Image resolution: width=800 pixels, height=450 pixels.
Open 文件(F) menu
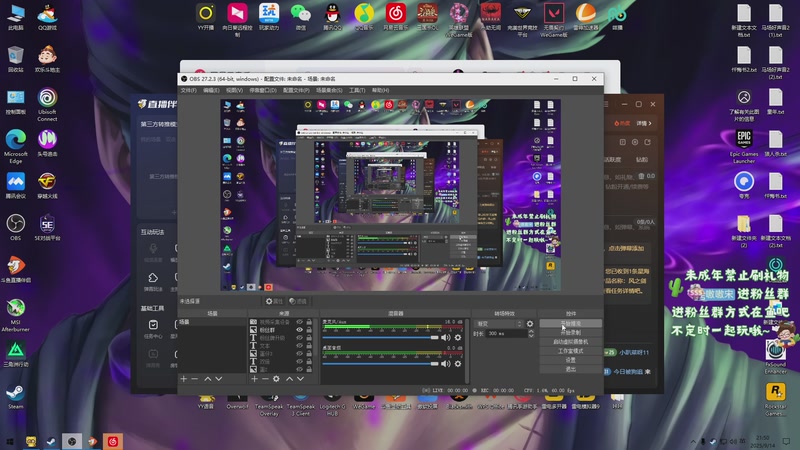click(188, 90)
